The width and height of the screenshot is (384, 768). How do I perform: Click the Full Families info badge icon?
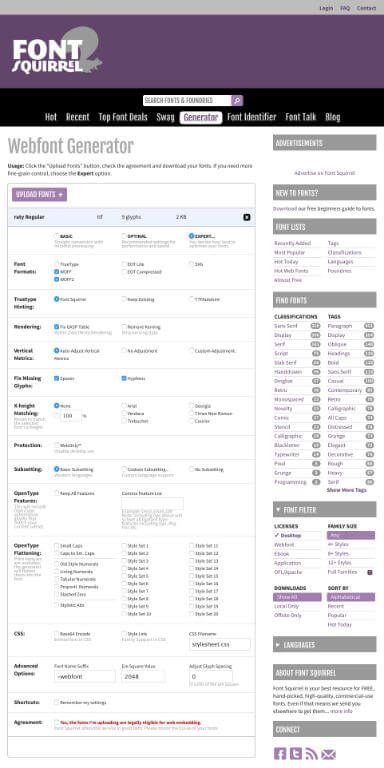click(x=370, y=572)
